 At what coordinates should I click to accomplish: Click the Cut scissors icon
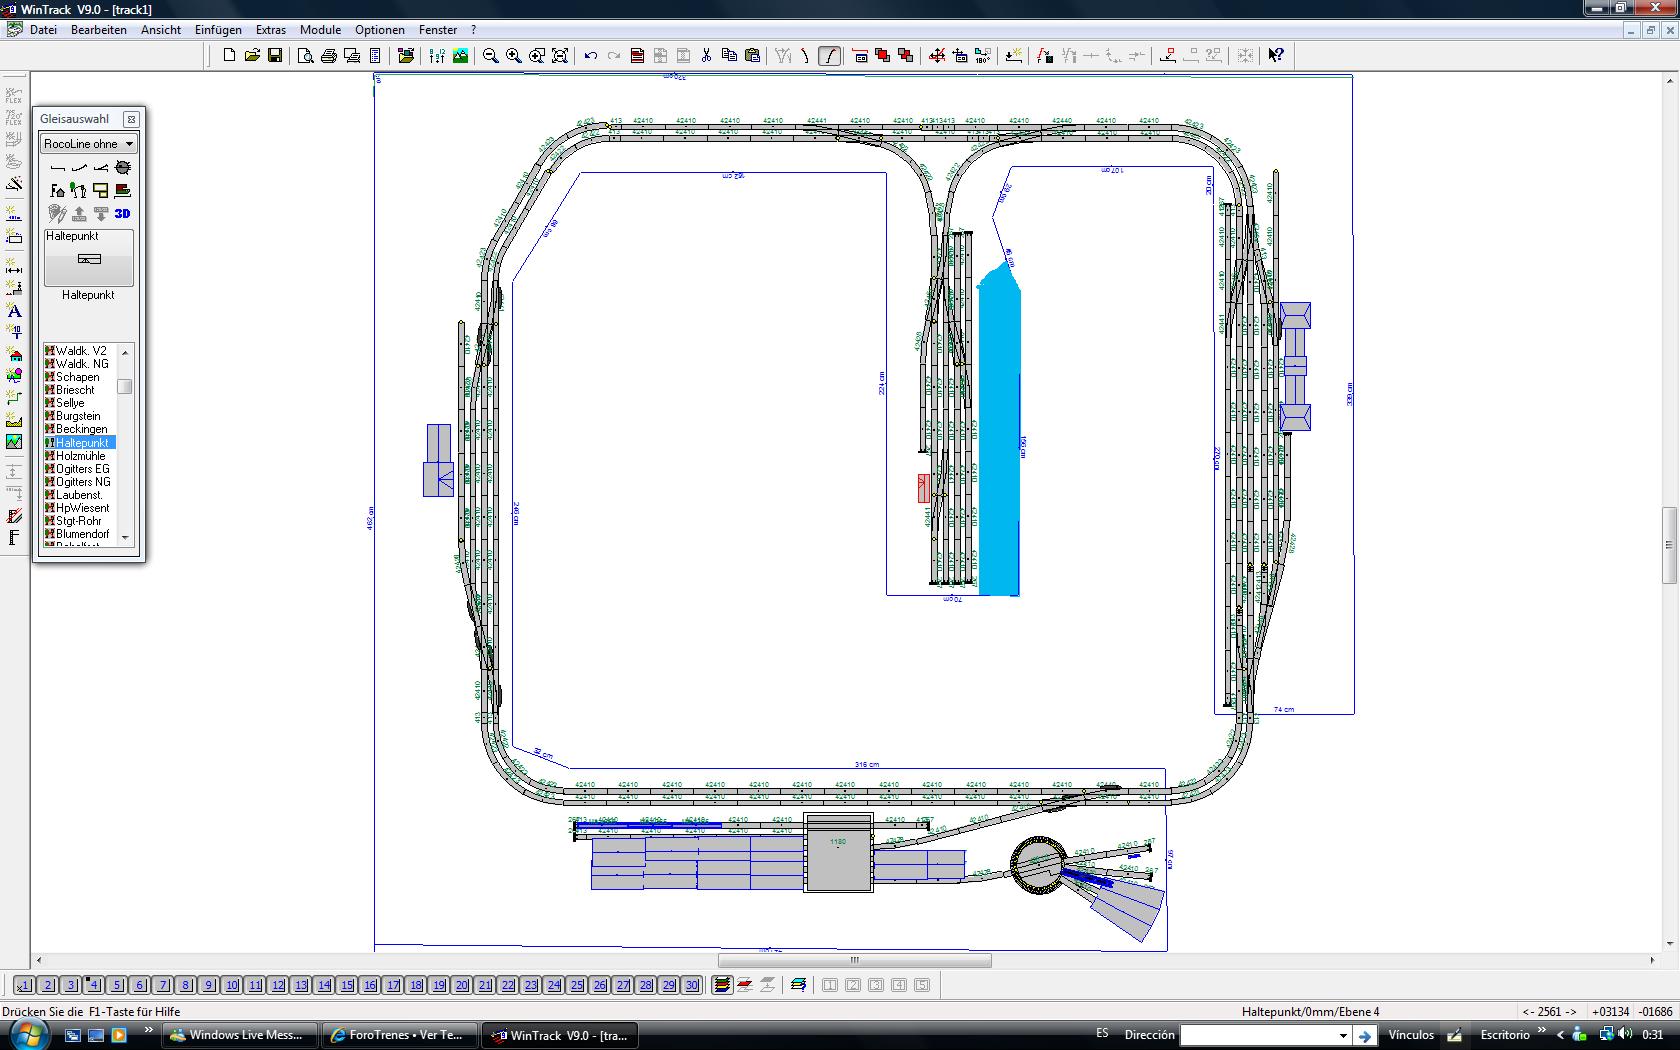click(706, 55)
